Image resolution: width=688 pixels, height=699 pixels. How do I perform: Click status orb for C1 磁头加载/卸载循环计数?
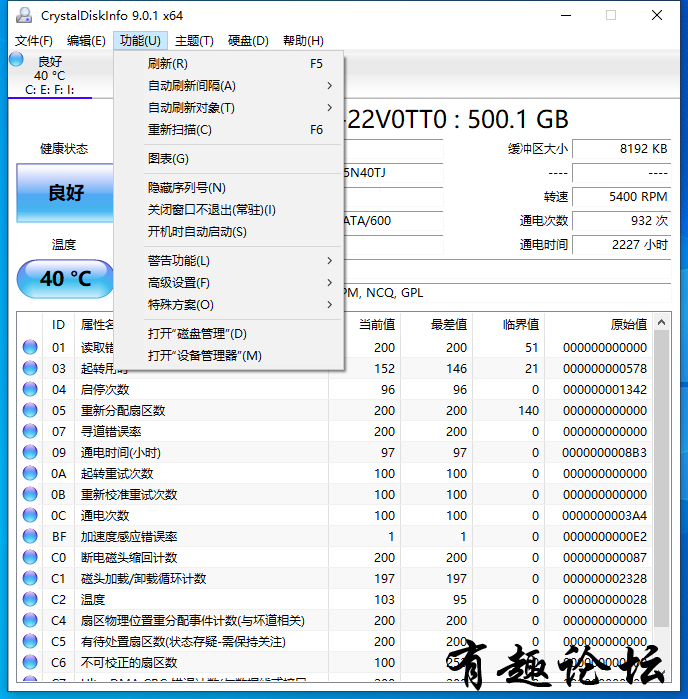(30, 578)
